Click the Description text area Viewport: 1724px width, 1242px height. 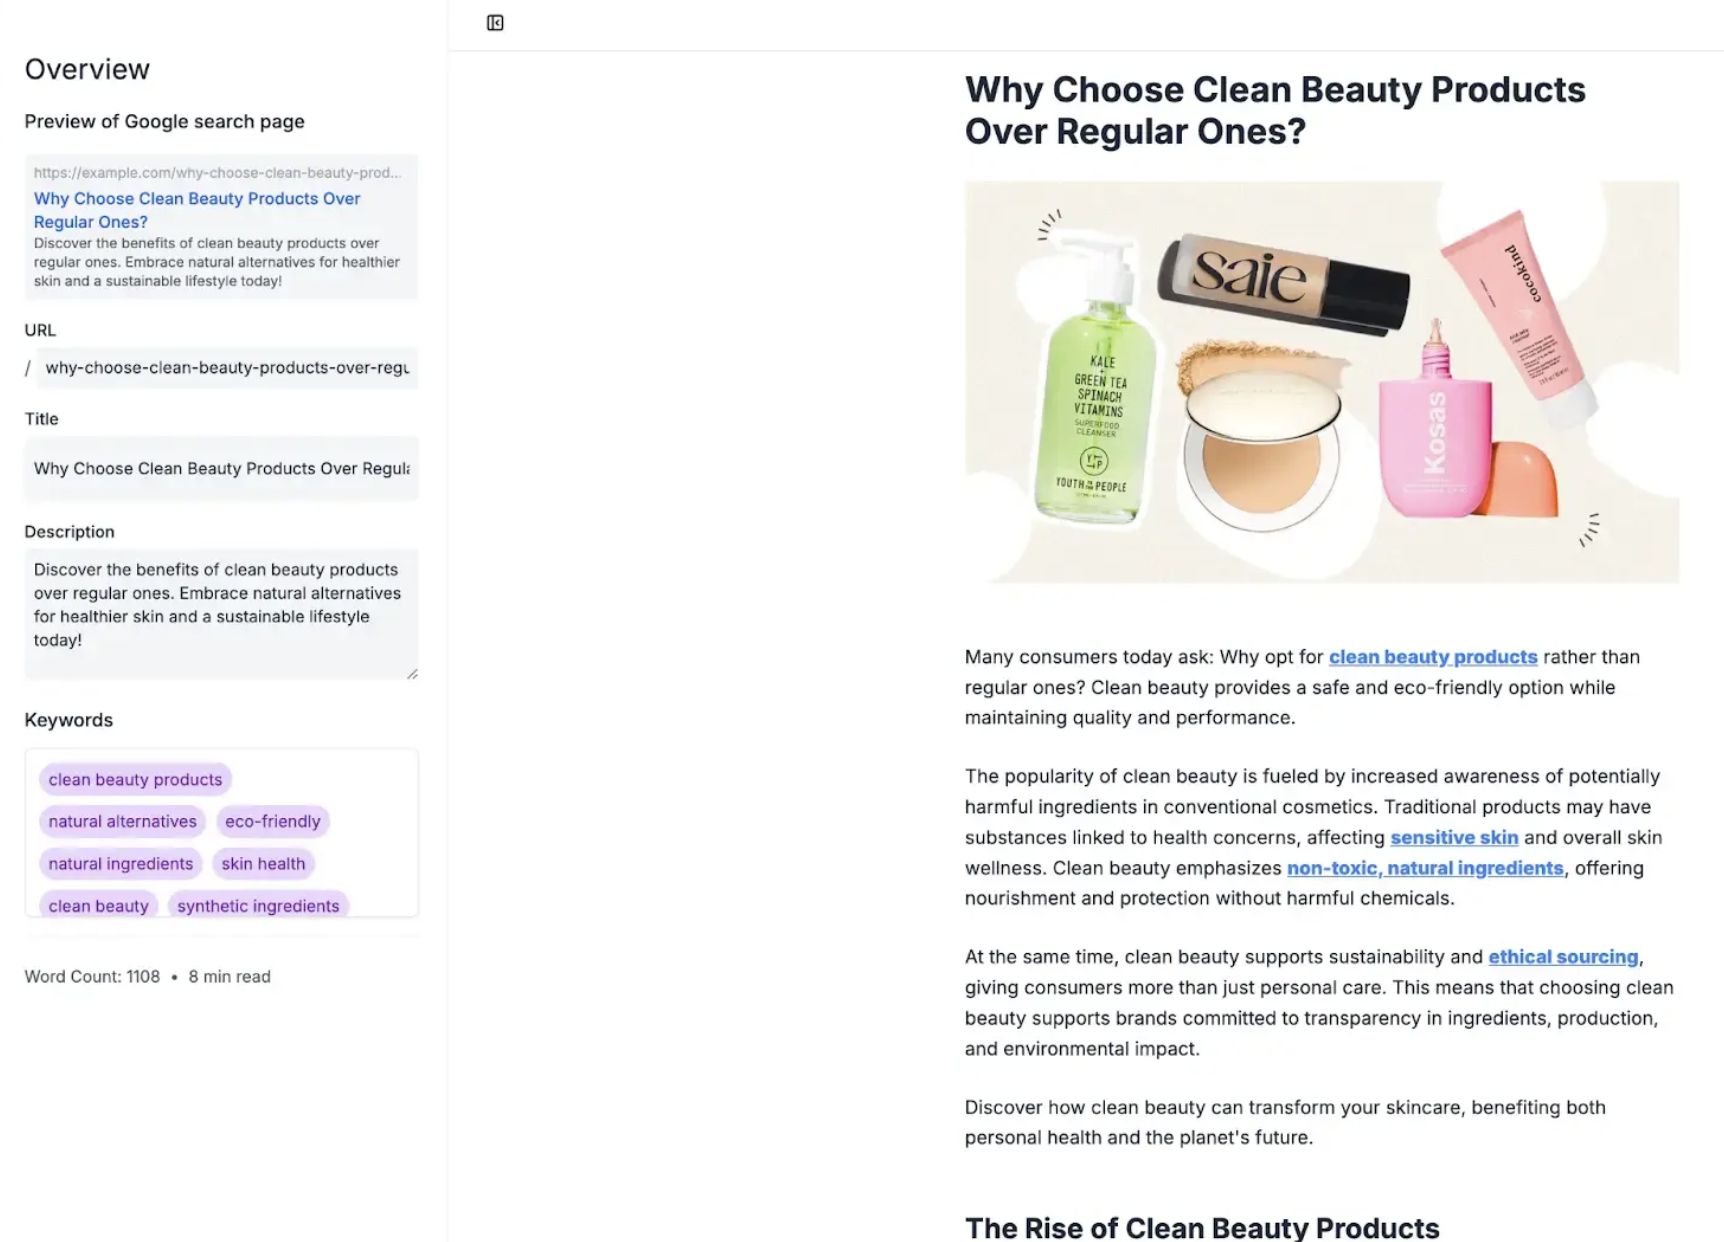pyautogui.click(x=221, y=606)
